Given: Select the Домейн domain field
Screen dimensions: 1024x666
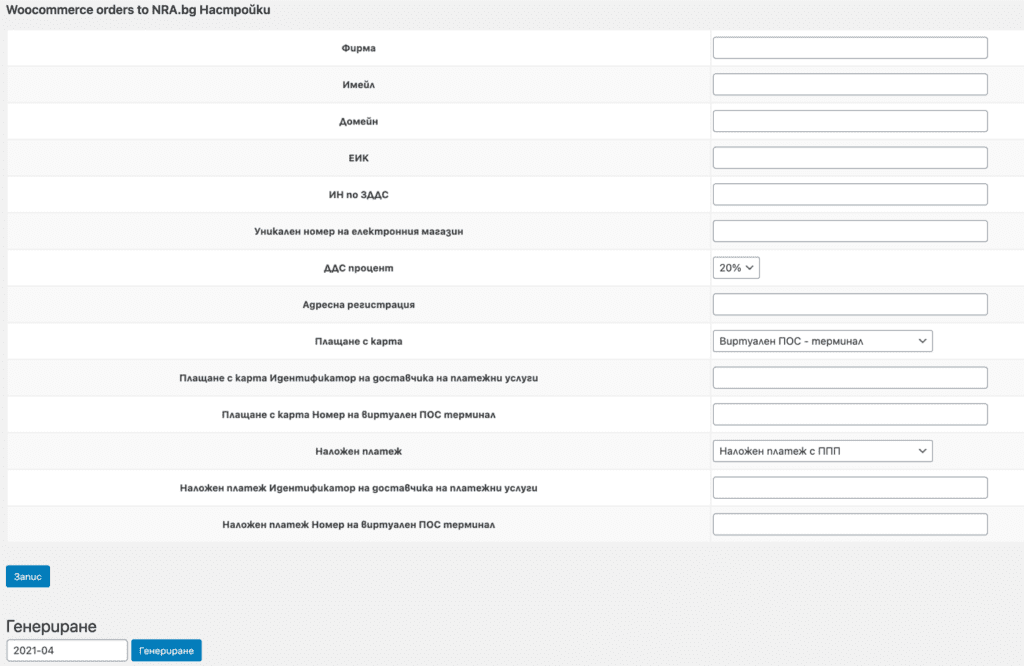Looking at the screenshot, I should (848, 120).
